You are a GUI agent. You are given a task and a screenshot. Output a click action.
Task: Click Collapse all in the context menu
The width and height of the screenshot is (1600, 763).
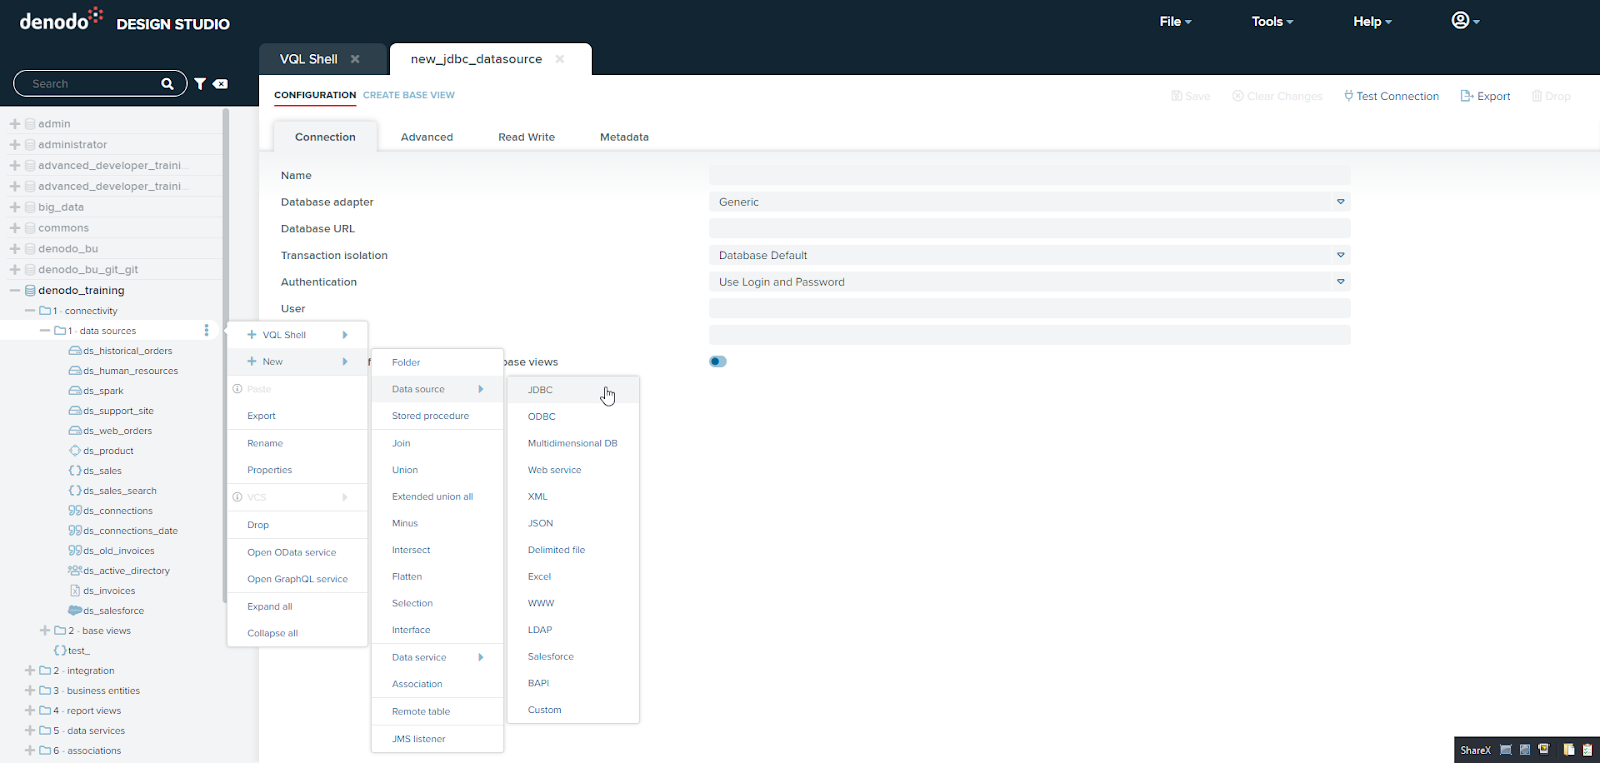[298, 633]
